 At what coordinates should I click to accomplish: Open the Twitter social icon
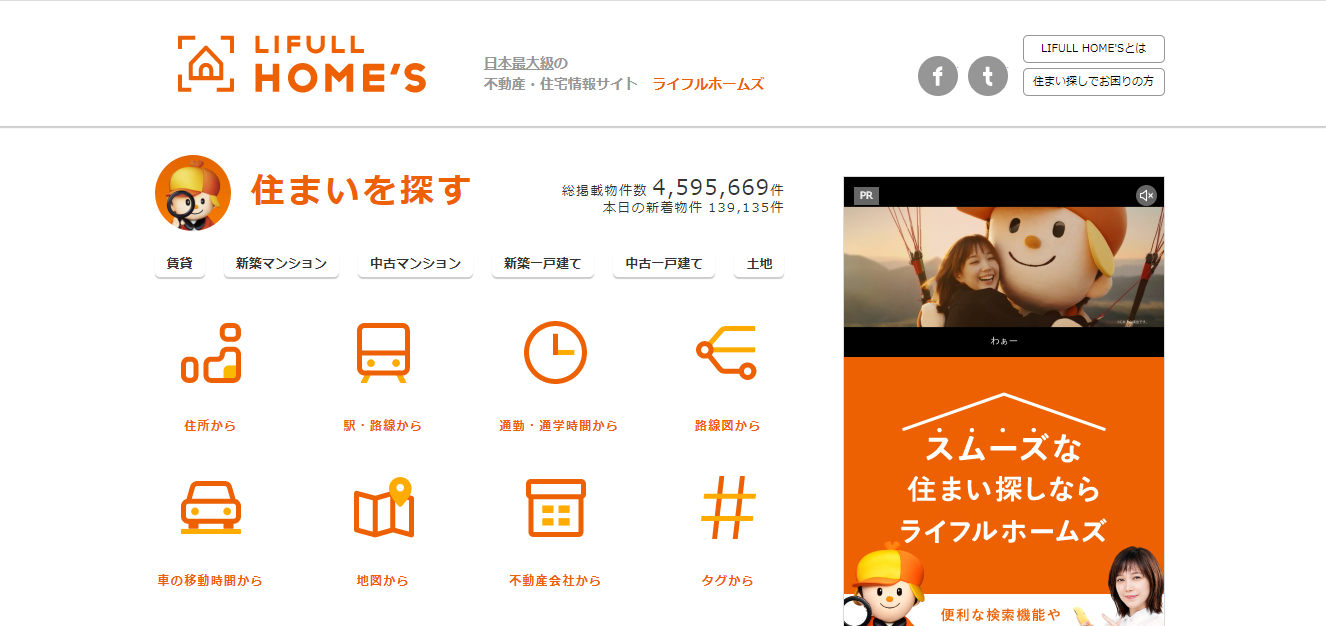(x=987, y=76)
